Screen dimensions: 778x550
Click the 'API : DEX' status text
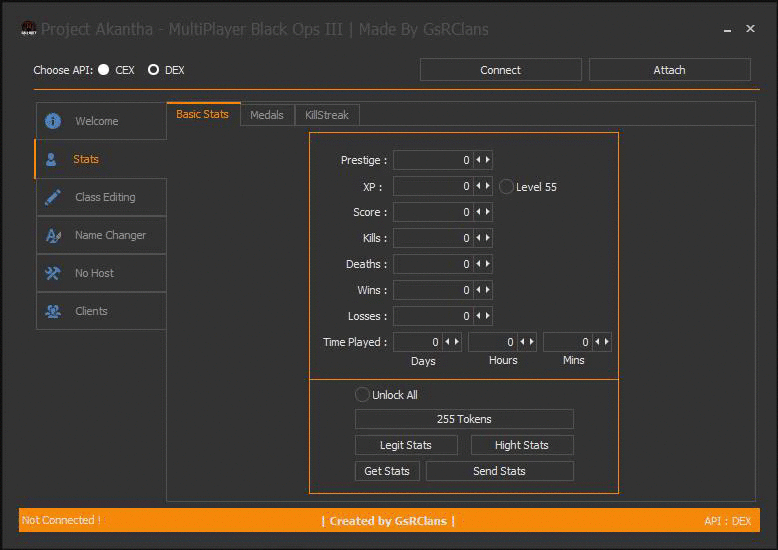[x=727, y=521]
